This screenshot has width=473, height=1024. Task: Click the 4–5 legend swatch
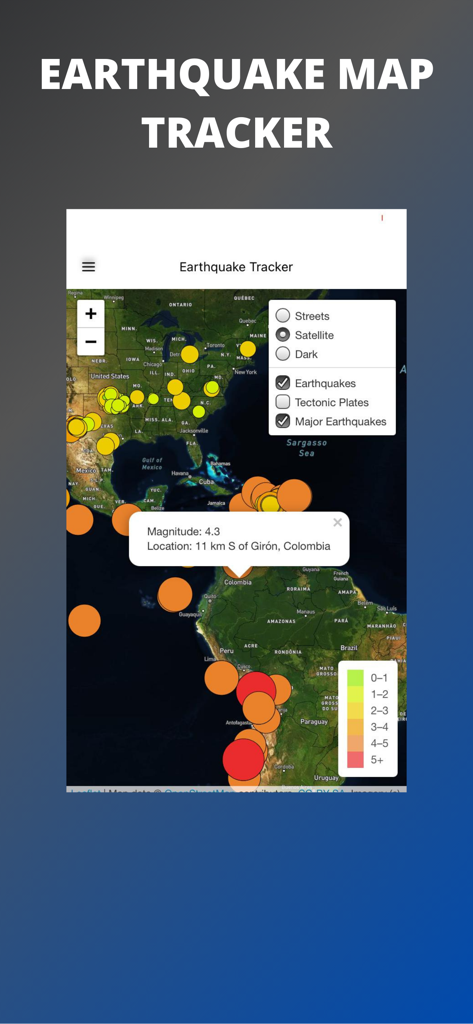pos(355,743)
